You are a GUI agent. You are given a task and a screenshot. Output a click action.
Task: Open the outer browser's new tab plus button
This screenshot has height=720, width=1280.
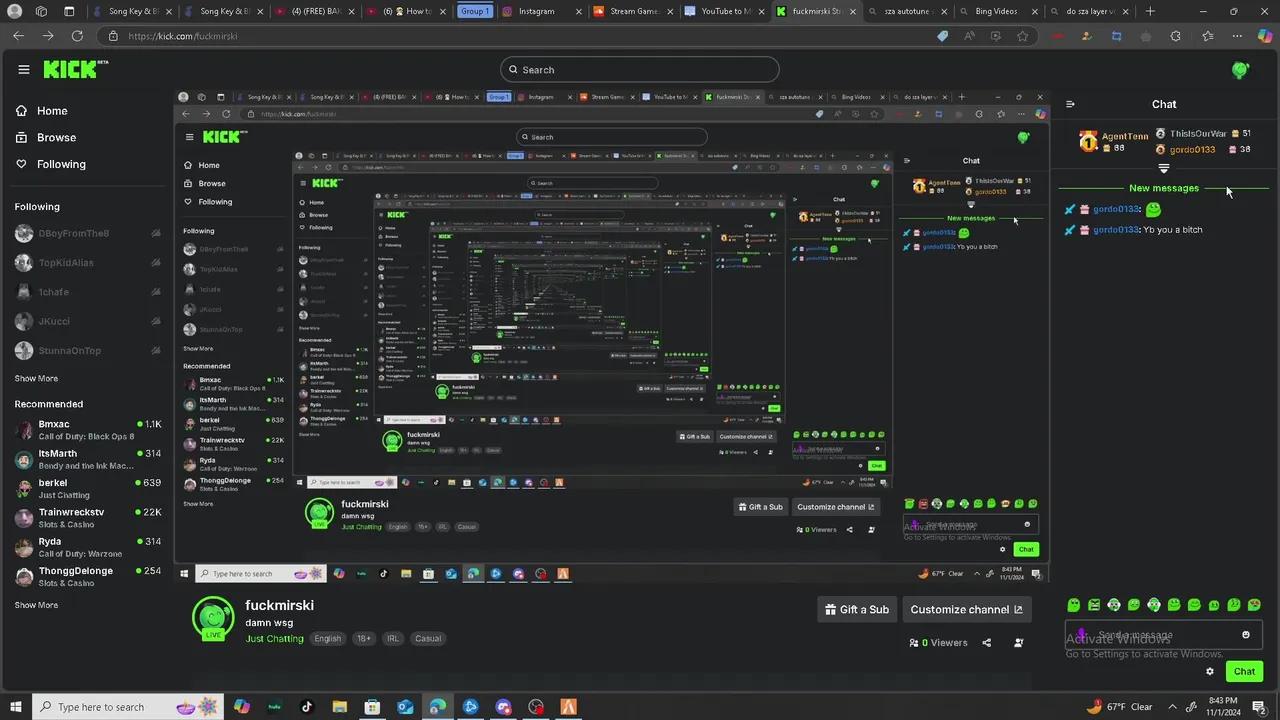1150,12
